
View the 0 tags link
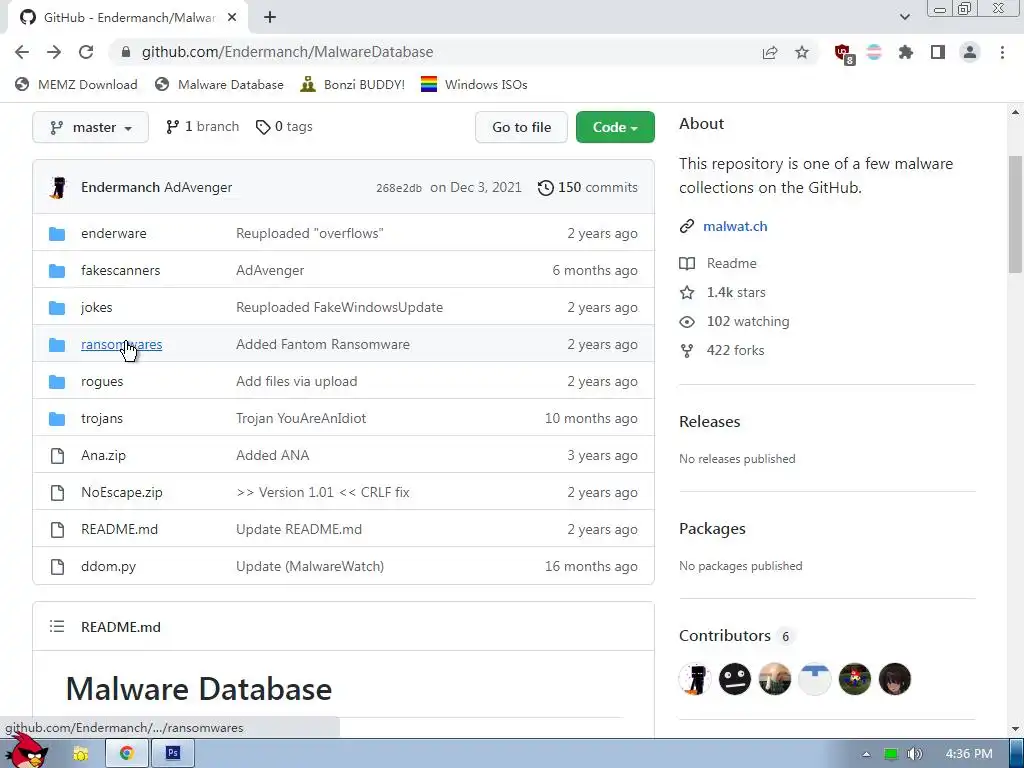point(284,127)
